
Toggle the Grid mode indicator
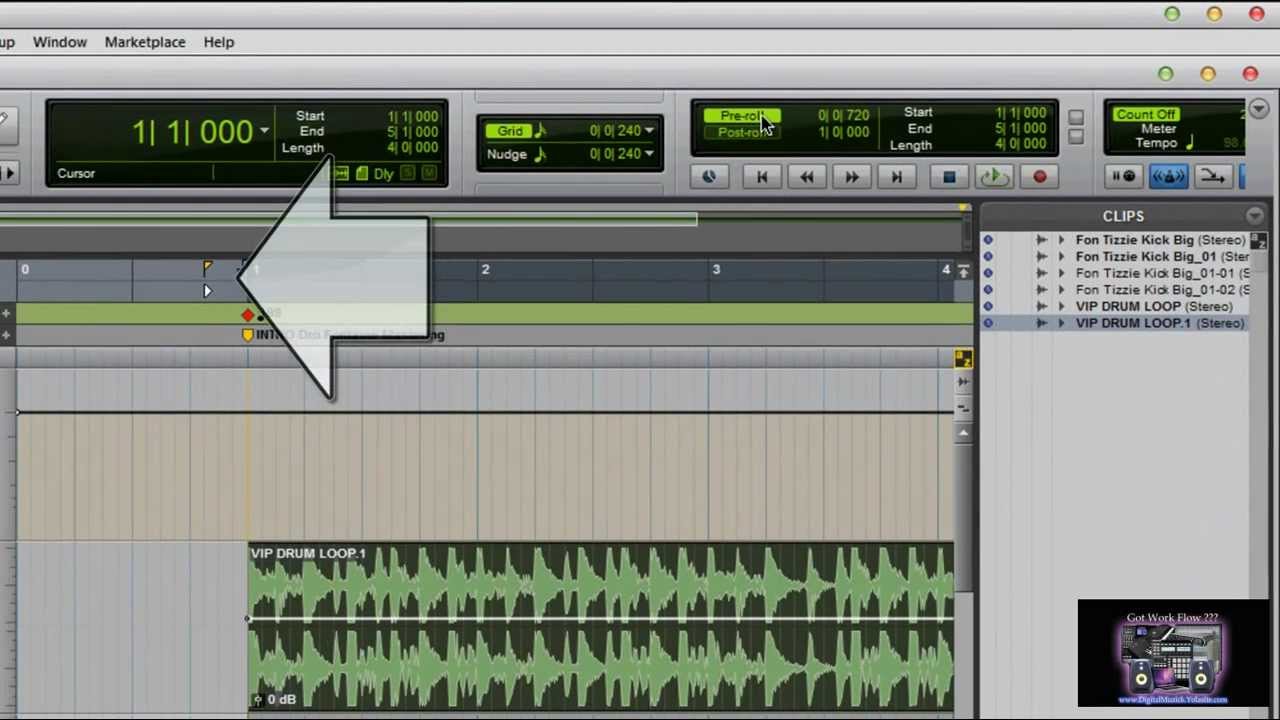coord(510,131)
